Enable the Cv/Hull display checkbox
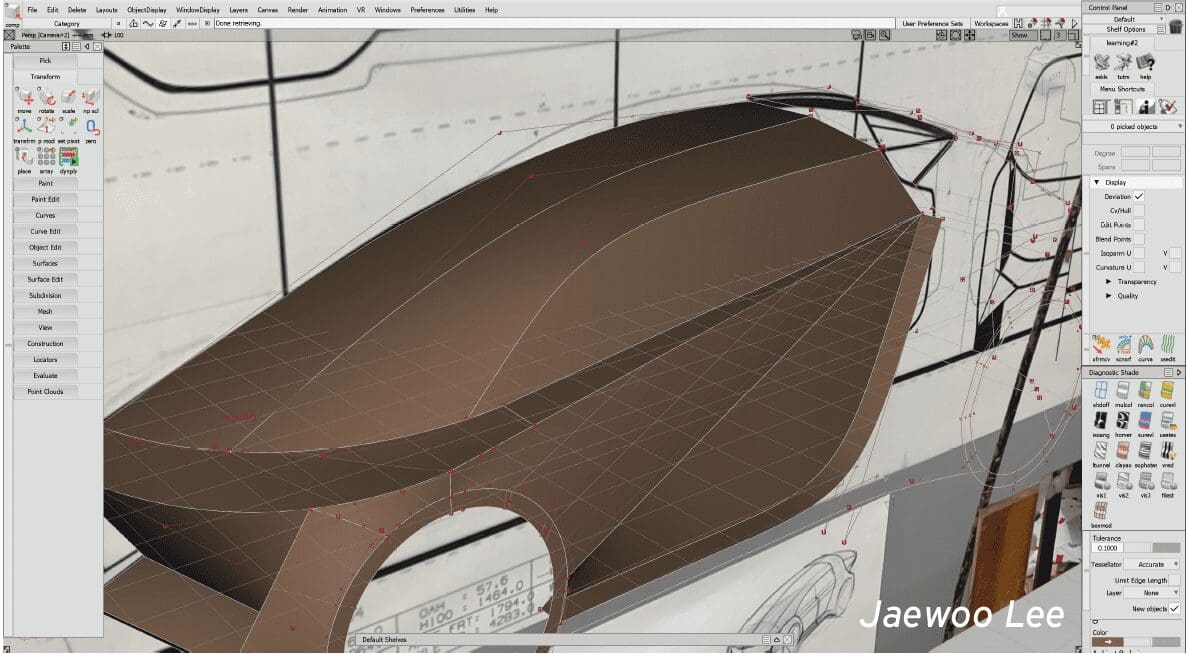1188x654 pixels. pos(1139,211)
